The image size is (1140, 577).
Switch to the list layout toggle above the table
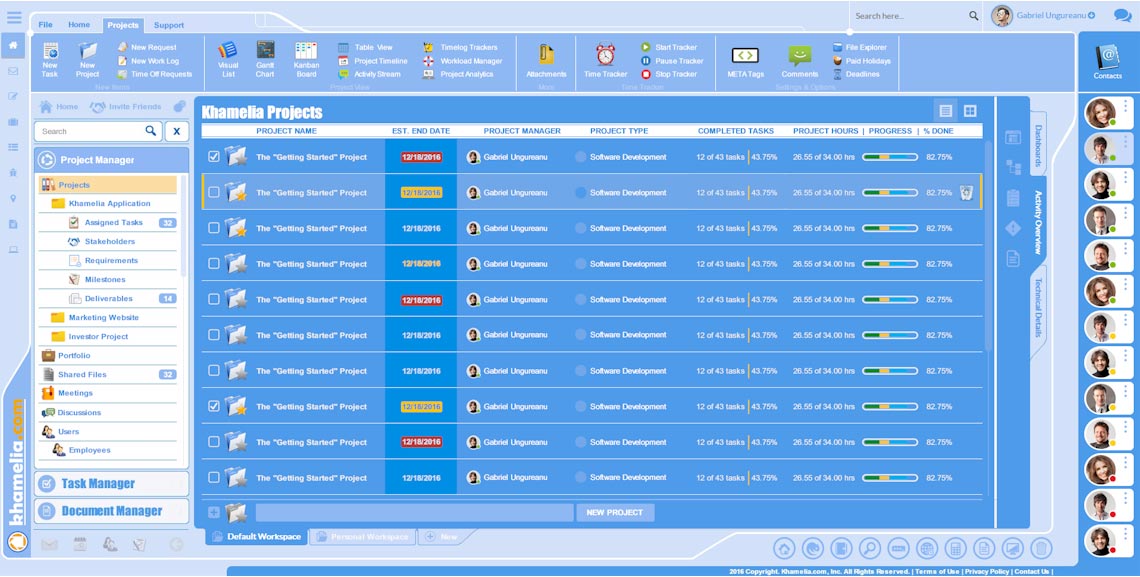946,111
